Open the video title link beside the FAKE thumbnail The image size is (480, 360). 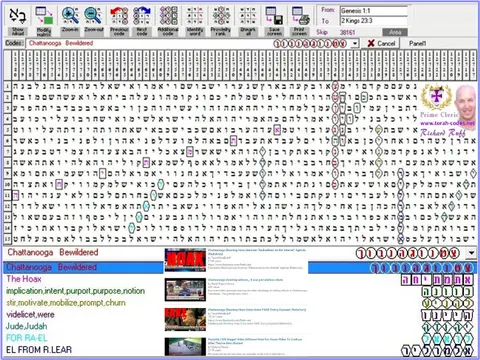coord(257,310)
